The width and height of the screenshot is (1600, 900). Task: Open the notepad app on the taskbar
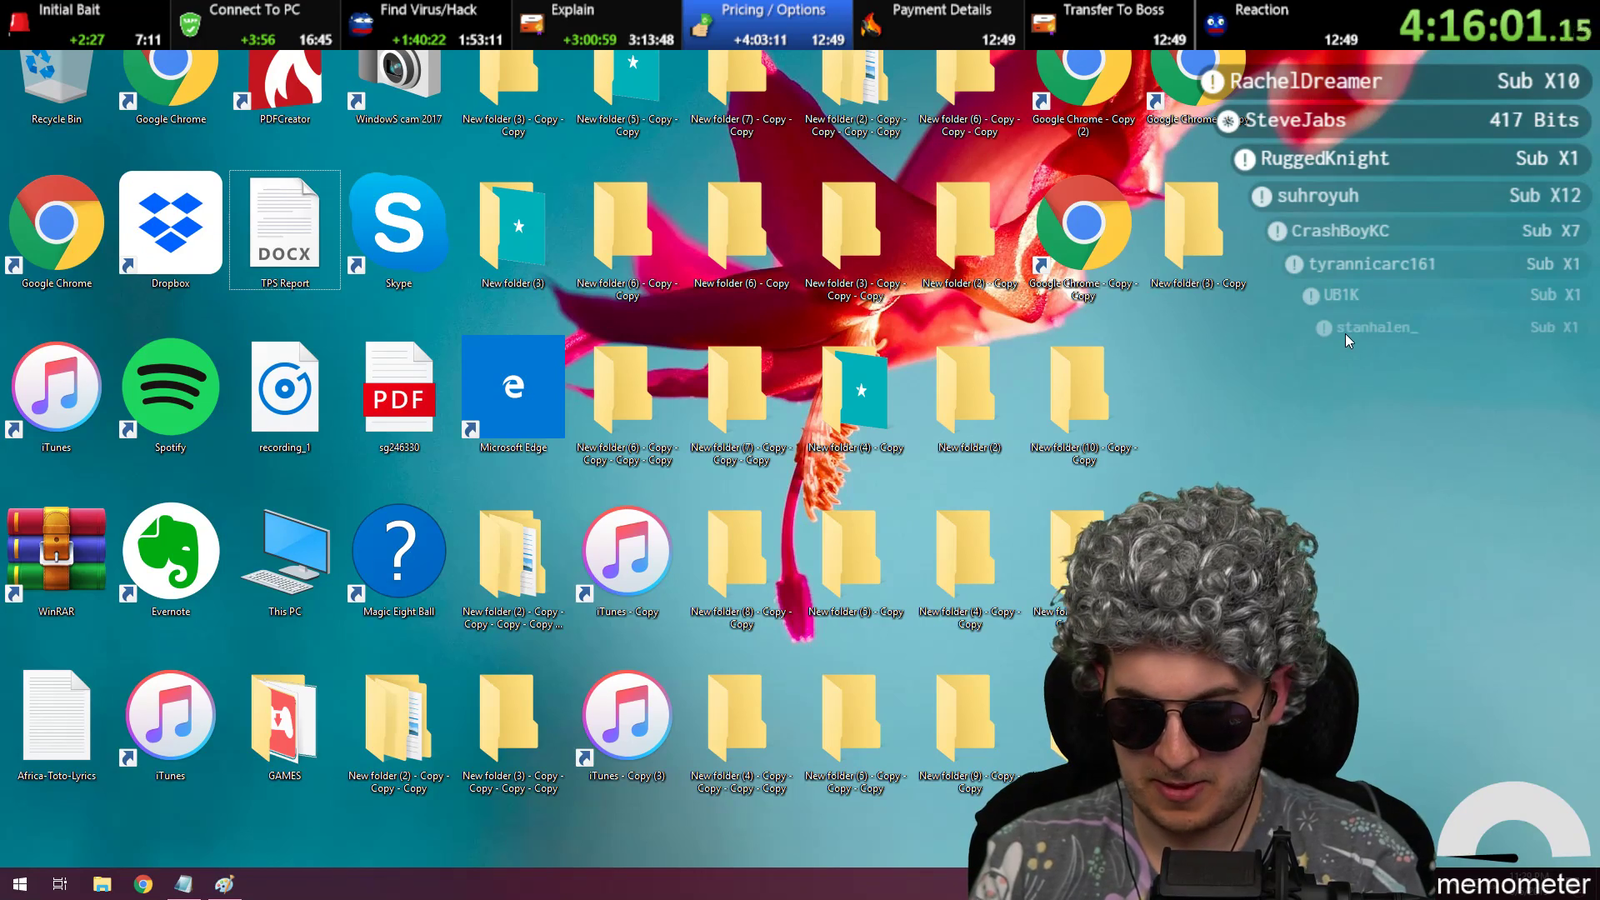point(184,884)
